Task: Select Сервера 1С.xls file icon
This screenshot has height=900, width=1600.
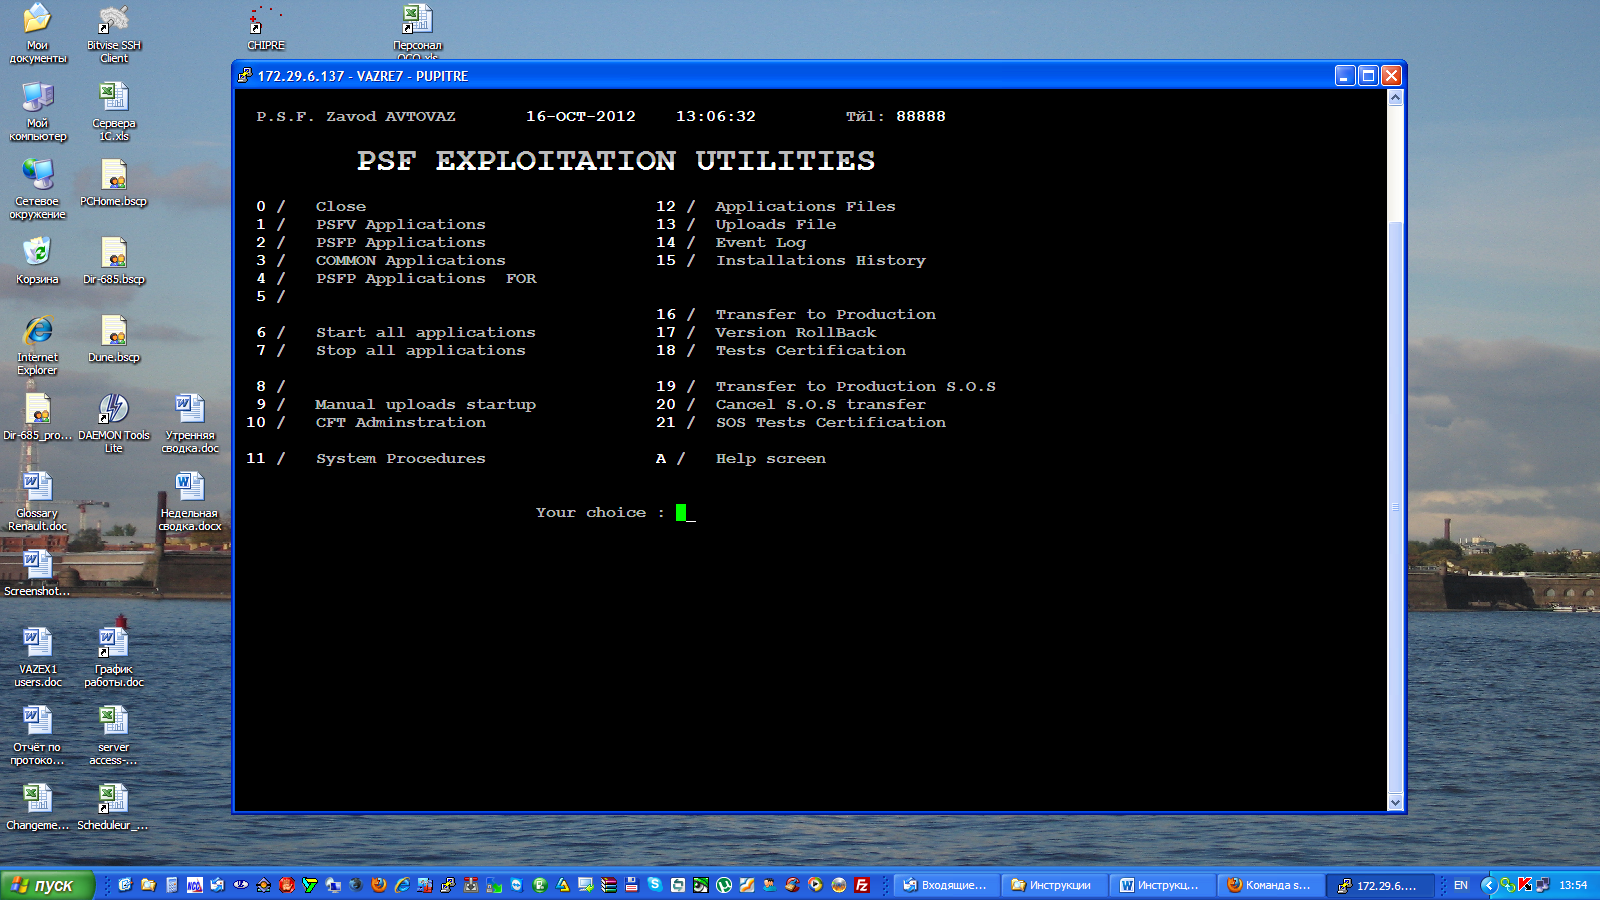Action: tap(114, 110)
